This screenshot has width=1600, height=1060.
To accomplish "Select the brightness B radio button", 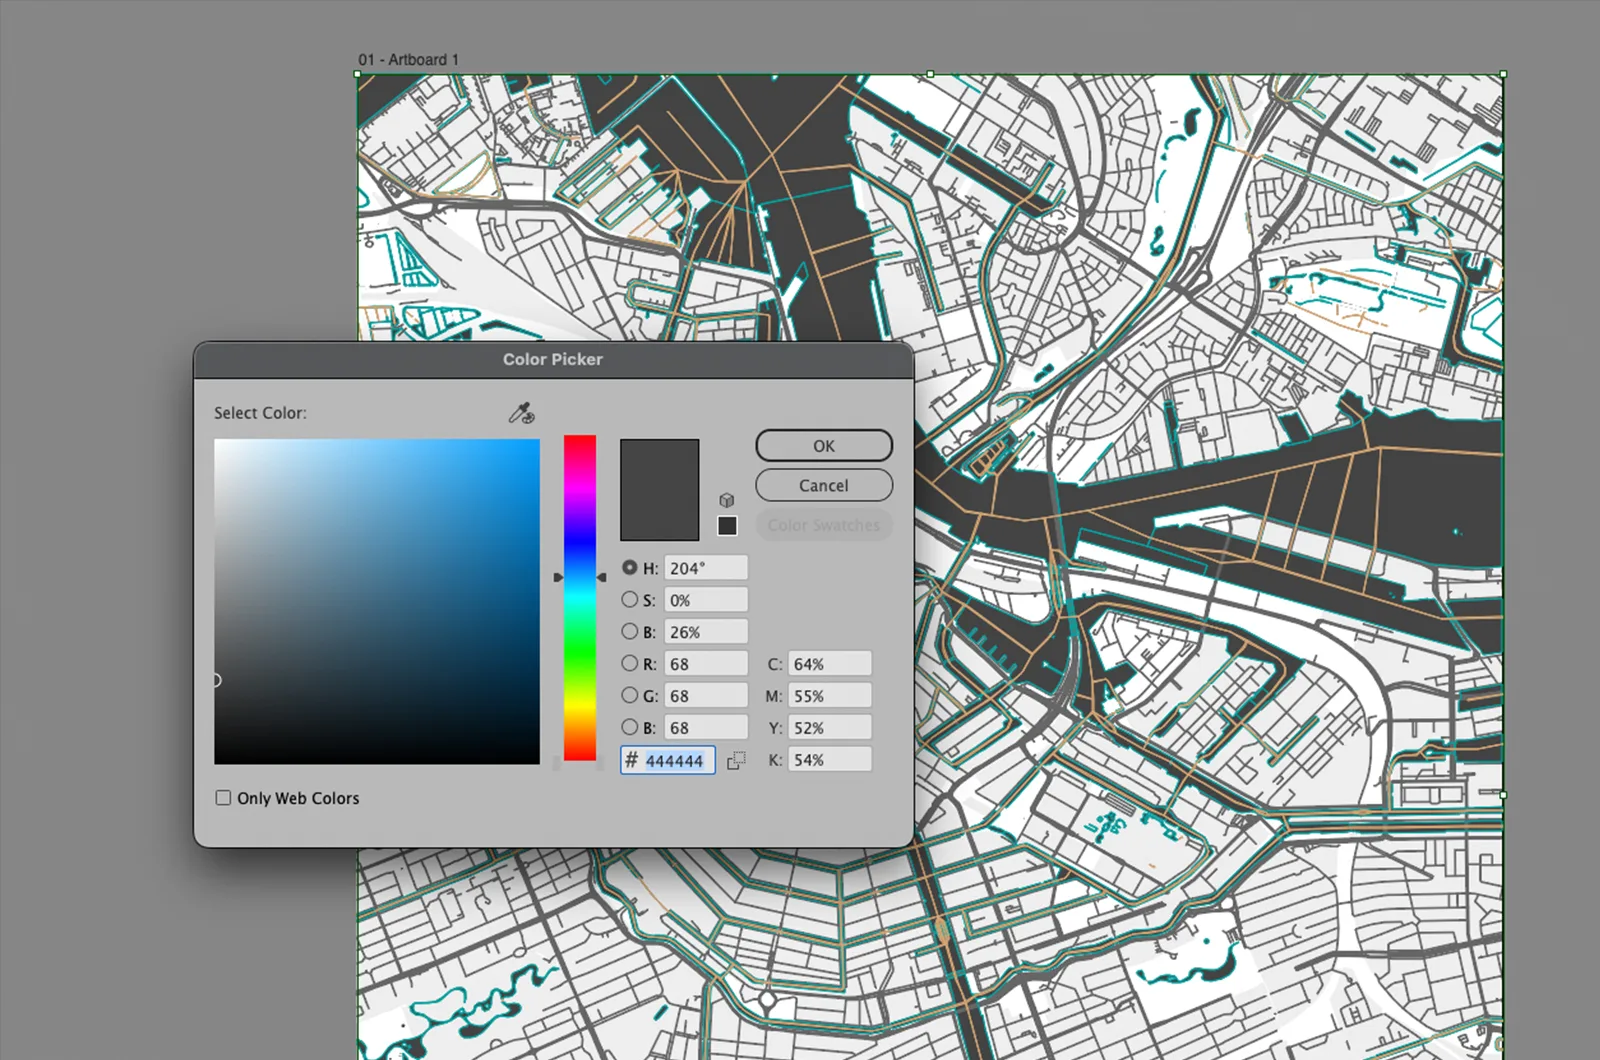I will [629, 631].
